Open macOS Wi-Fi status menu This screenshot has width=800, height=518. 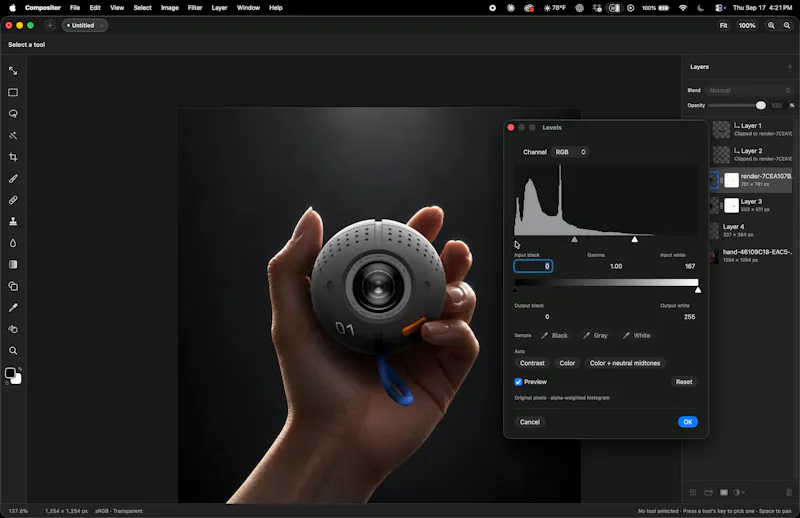tap(683, 8)
